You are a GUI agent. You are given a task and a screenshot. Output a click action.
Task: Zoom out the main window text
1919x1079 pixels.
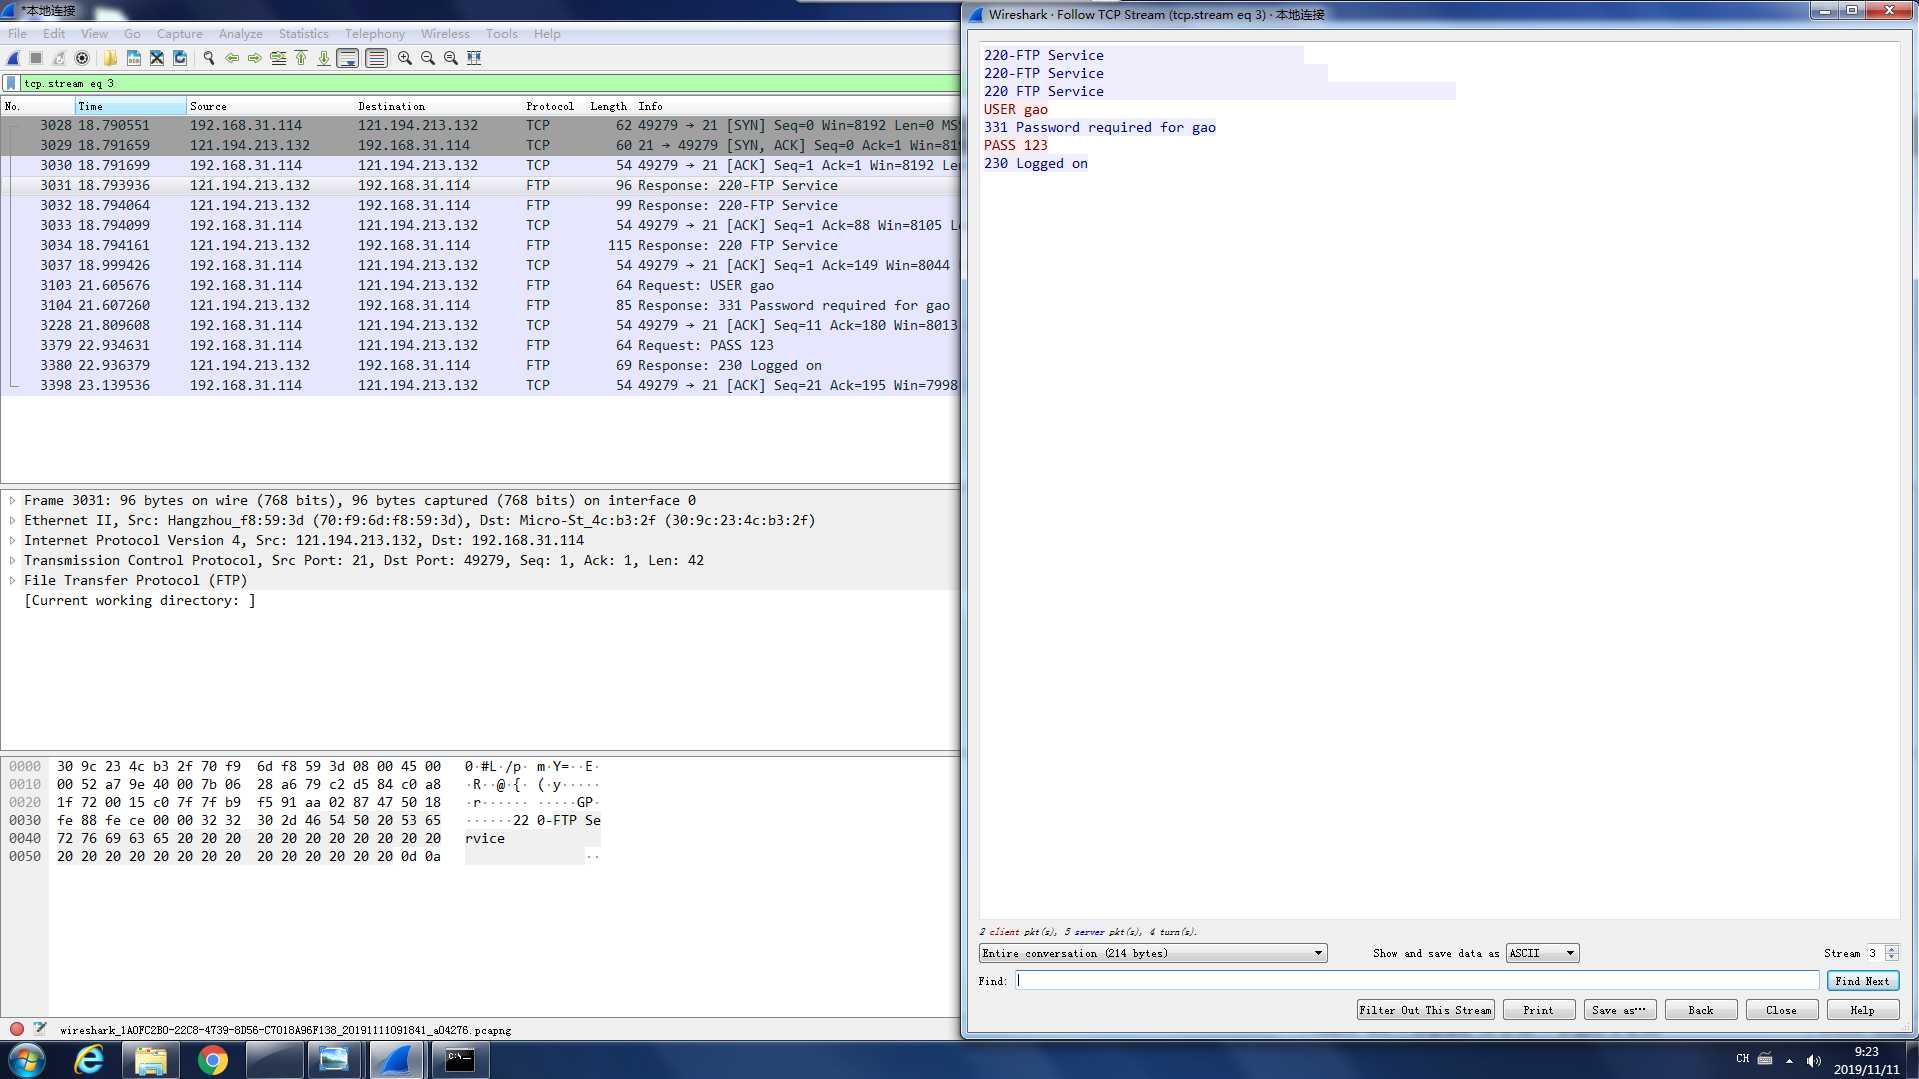point(428,58)
